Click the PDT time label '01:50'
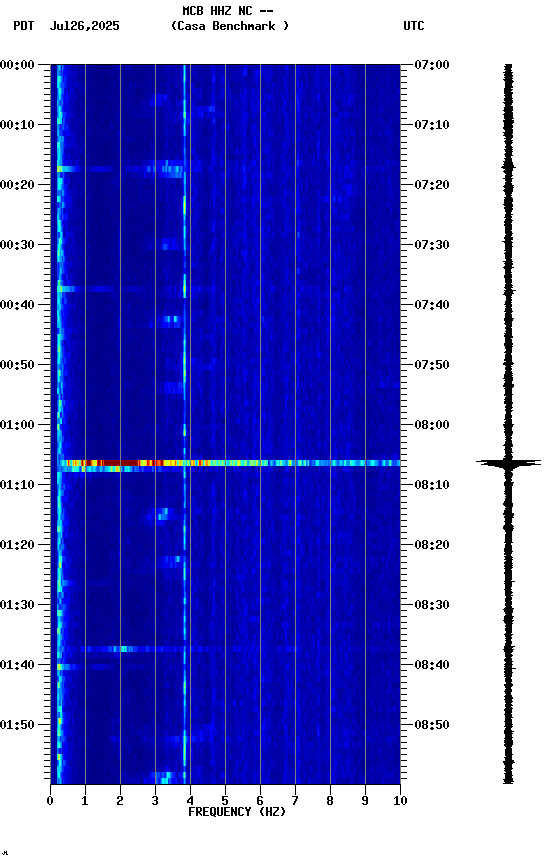Image resolution: width=552 pixels, height=864 pixels. tap(17, 725)
